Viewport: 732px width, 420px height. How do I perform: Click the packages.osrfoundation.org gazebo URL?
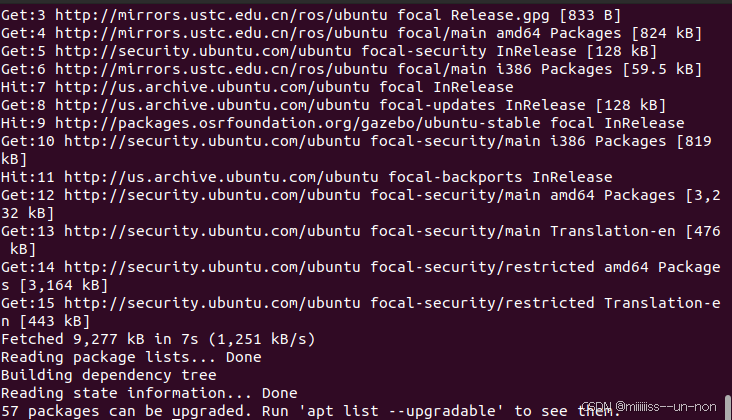pos(298,124)
